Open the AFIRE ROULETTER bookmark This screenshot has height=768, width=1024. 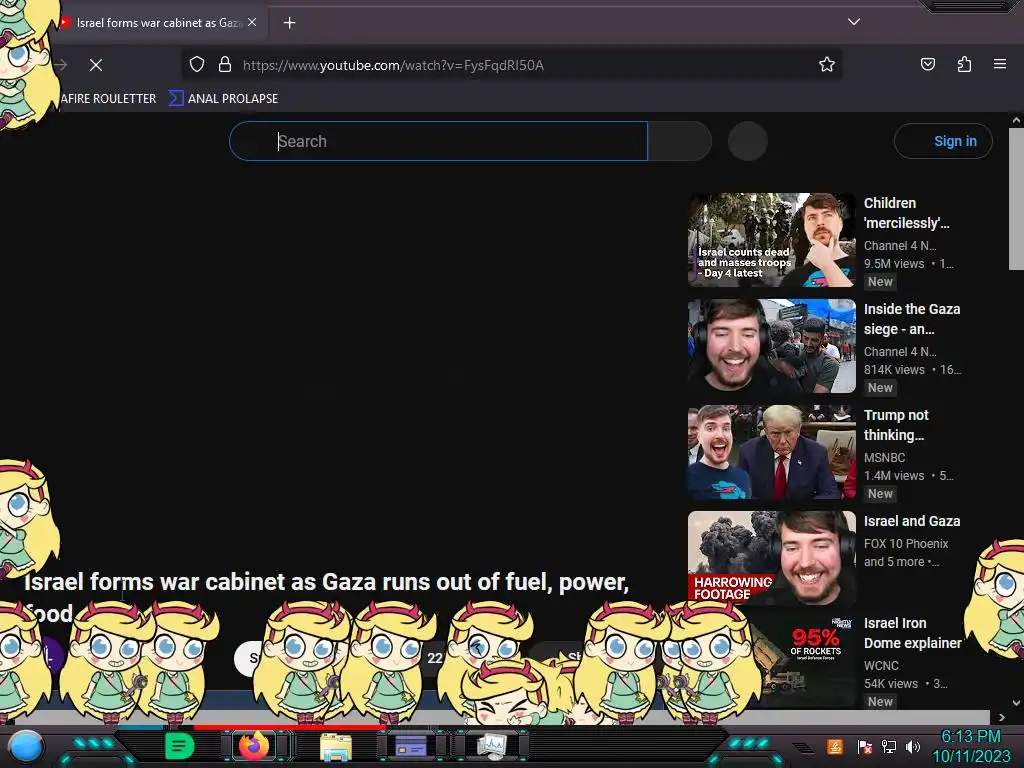point(108,99)
